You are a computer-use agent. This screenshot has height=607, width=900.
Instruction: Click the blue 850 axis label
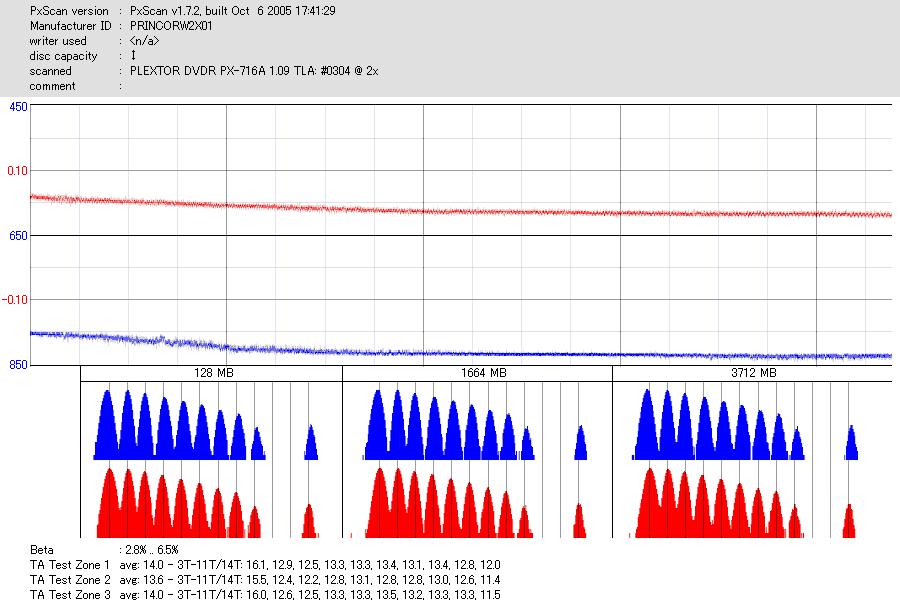click(x=18, y=365)
